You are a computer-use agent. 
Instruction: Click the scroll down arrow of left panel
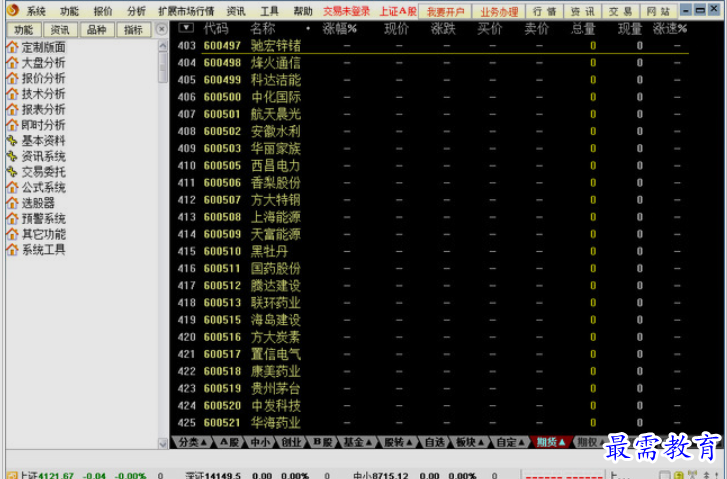(162, 444)
